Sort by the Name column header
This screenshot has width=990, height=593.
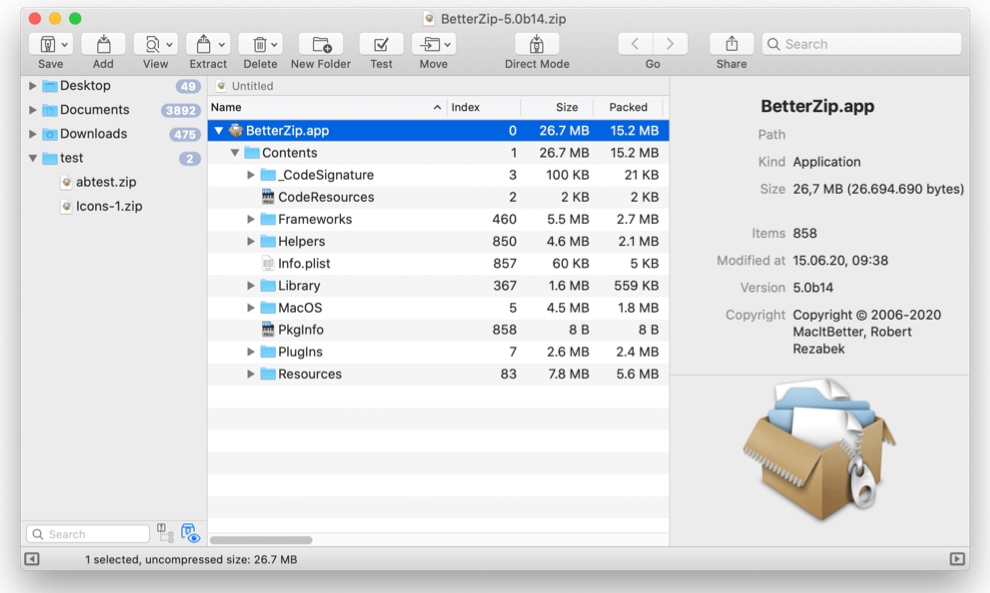tap(326, 107)
